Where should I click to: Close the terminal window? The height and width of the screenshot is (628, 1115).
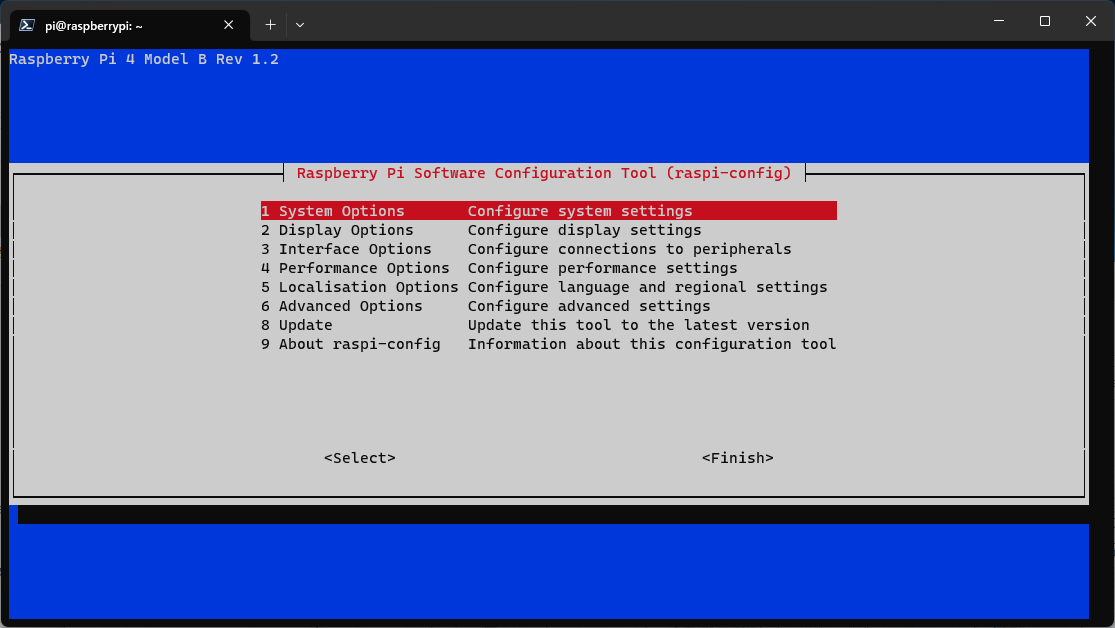(1091, 21)
